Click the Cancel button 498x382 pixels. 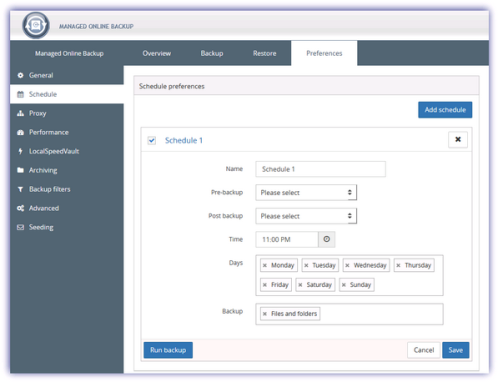424,350
